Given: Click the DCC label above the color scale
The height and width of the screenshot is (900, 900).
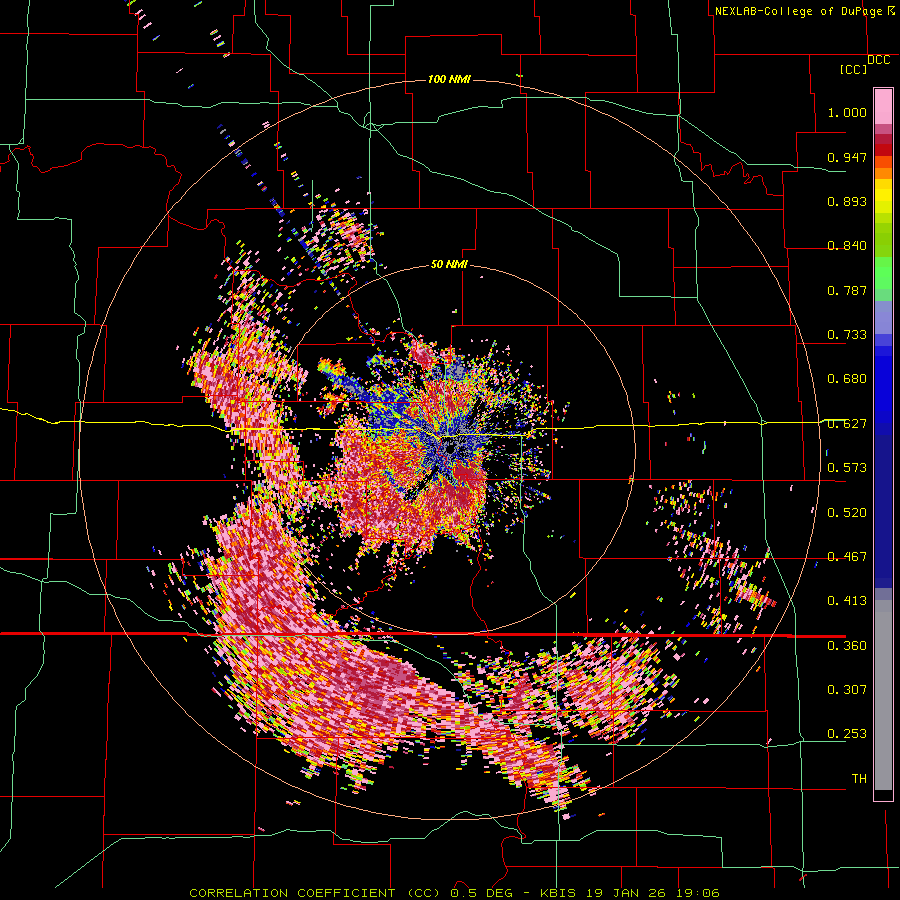Looking at the screenshot, I should pos(878,60).
